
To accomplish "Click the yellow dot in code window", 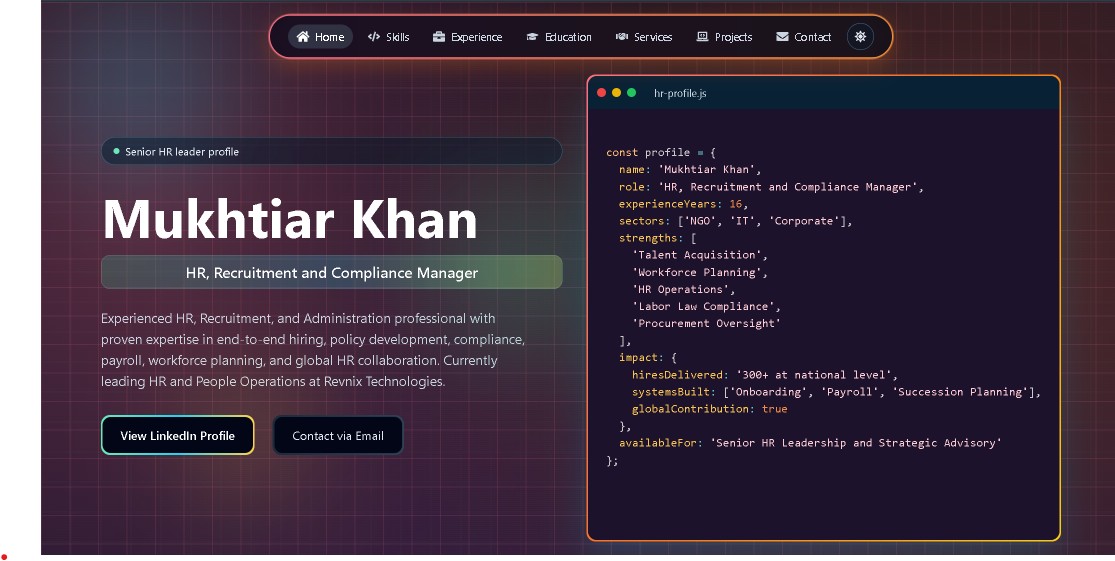I will click(617, 92).
